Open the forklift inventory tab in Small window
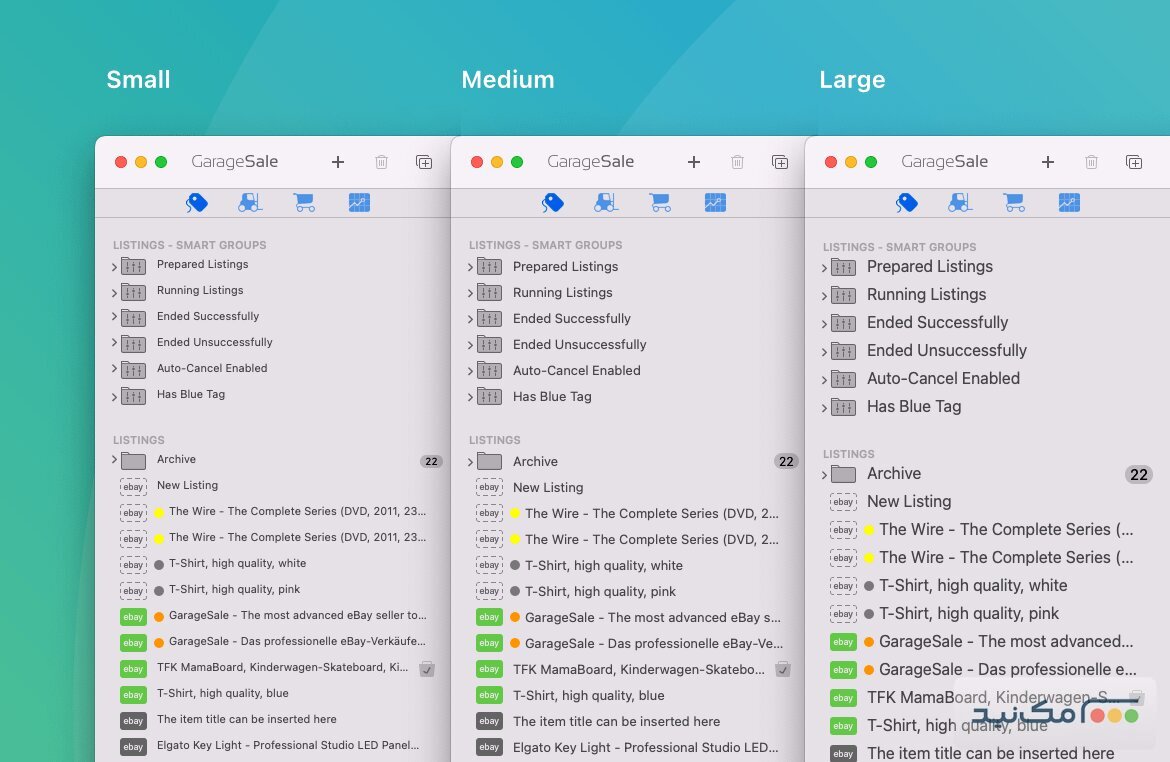Viewport: 1170px width, 762px height. tap(250, 203)
